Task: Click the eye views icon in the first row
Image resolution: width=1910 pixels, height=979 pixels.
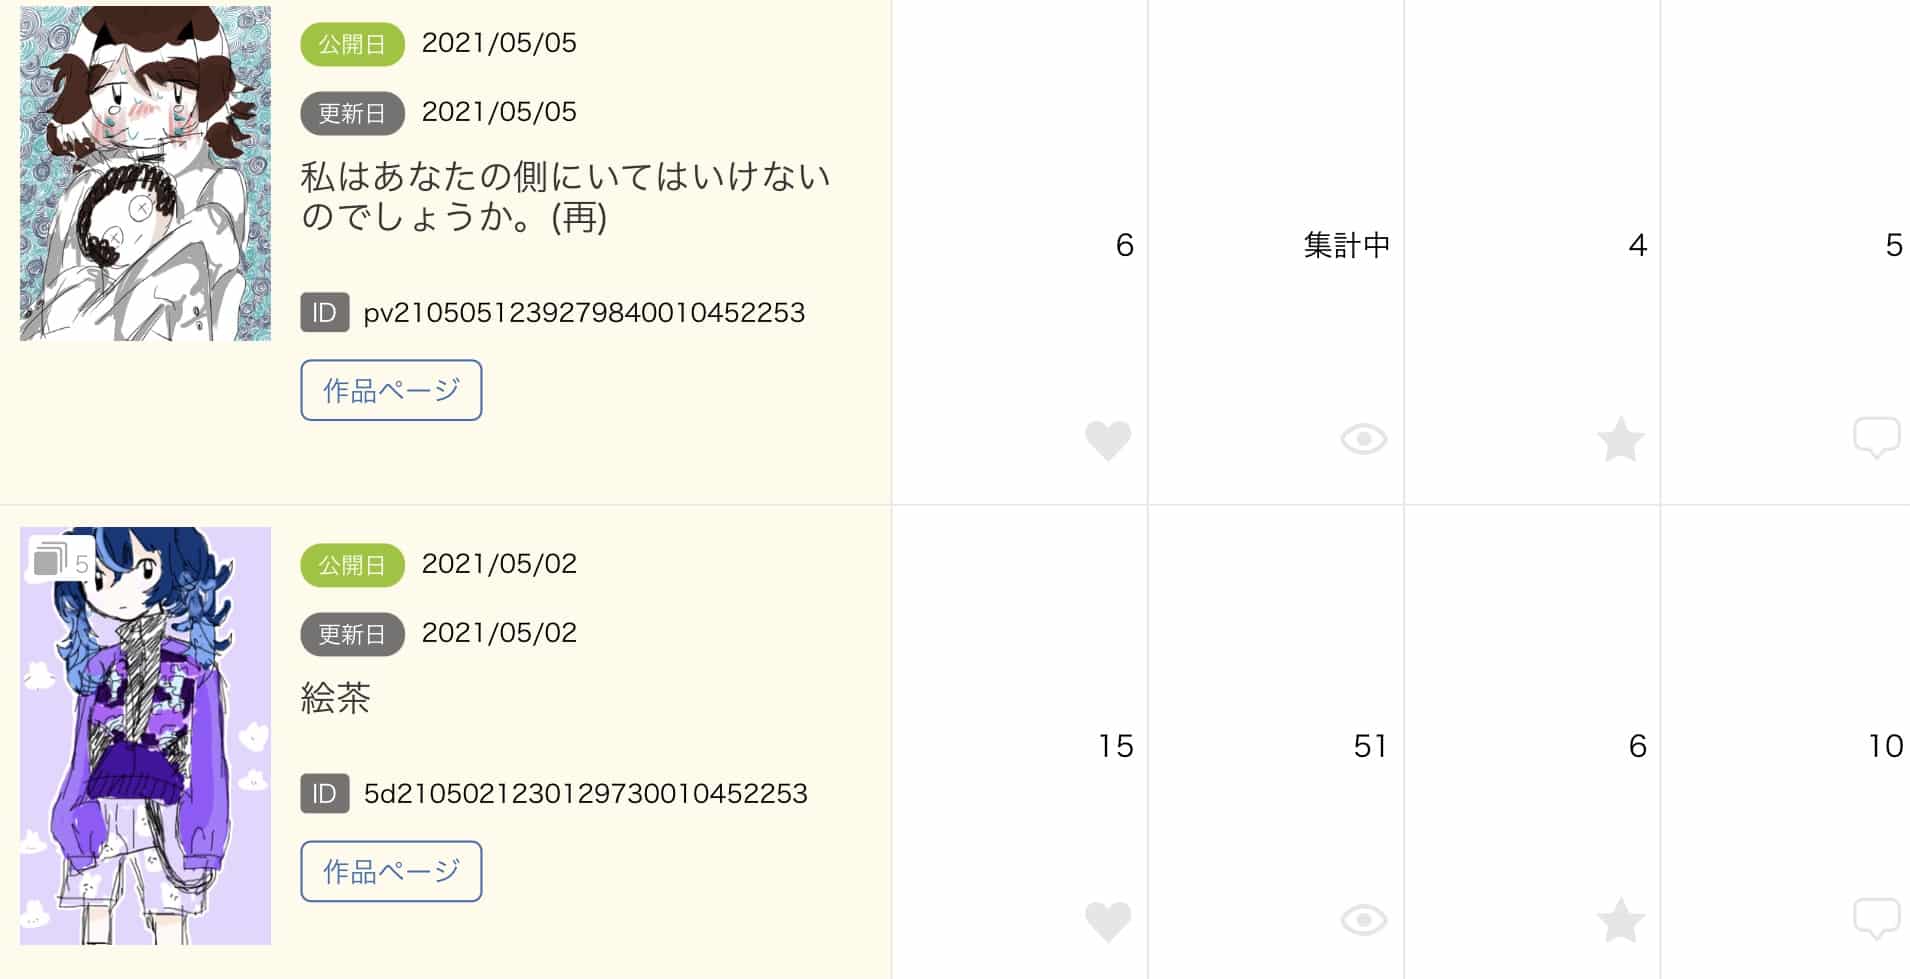Action: [x=1363, y=439]
